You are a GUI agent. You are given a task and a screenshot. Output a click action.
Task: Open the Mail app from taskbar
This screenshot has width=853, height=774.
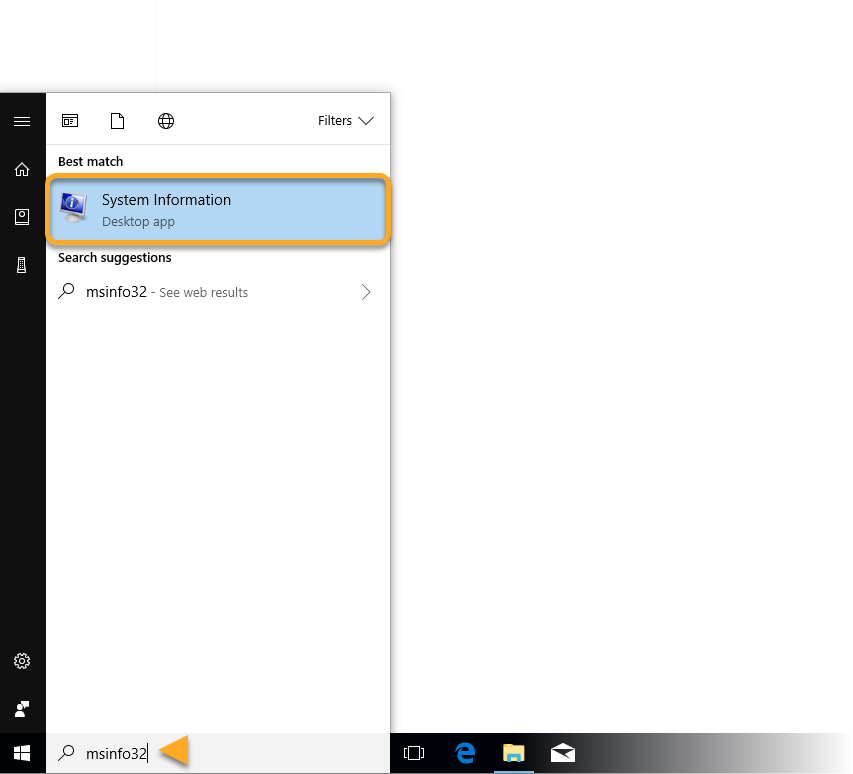pyautogui.click(x=563, y=753)
